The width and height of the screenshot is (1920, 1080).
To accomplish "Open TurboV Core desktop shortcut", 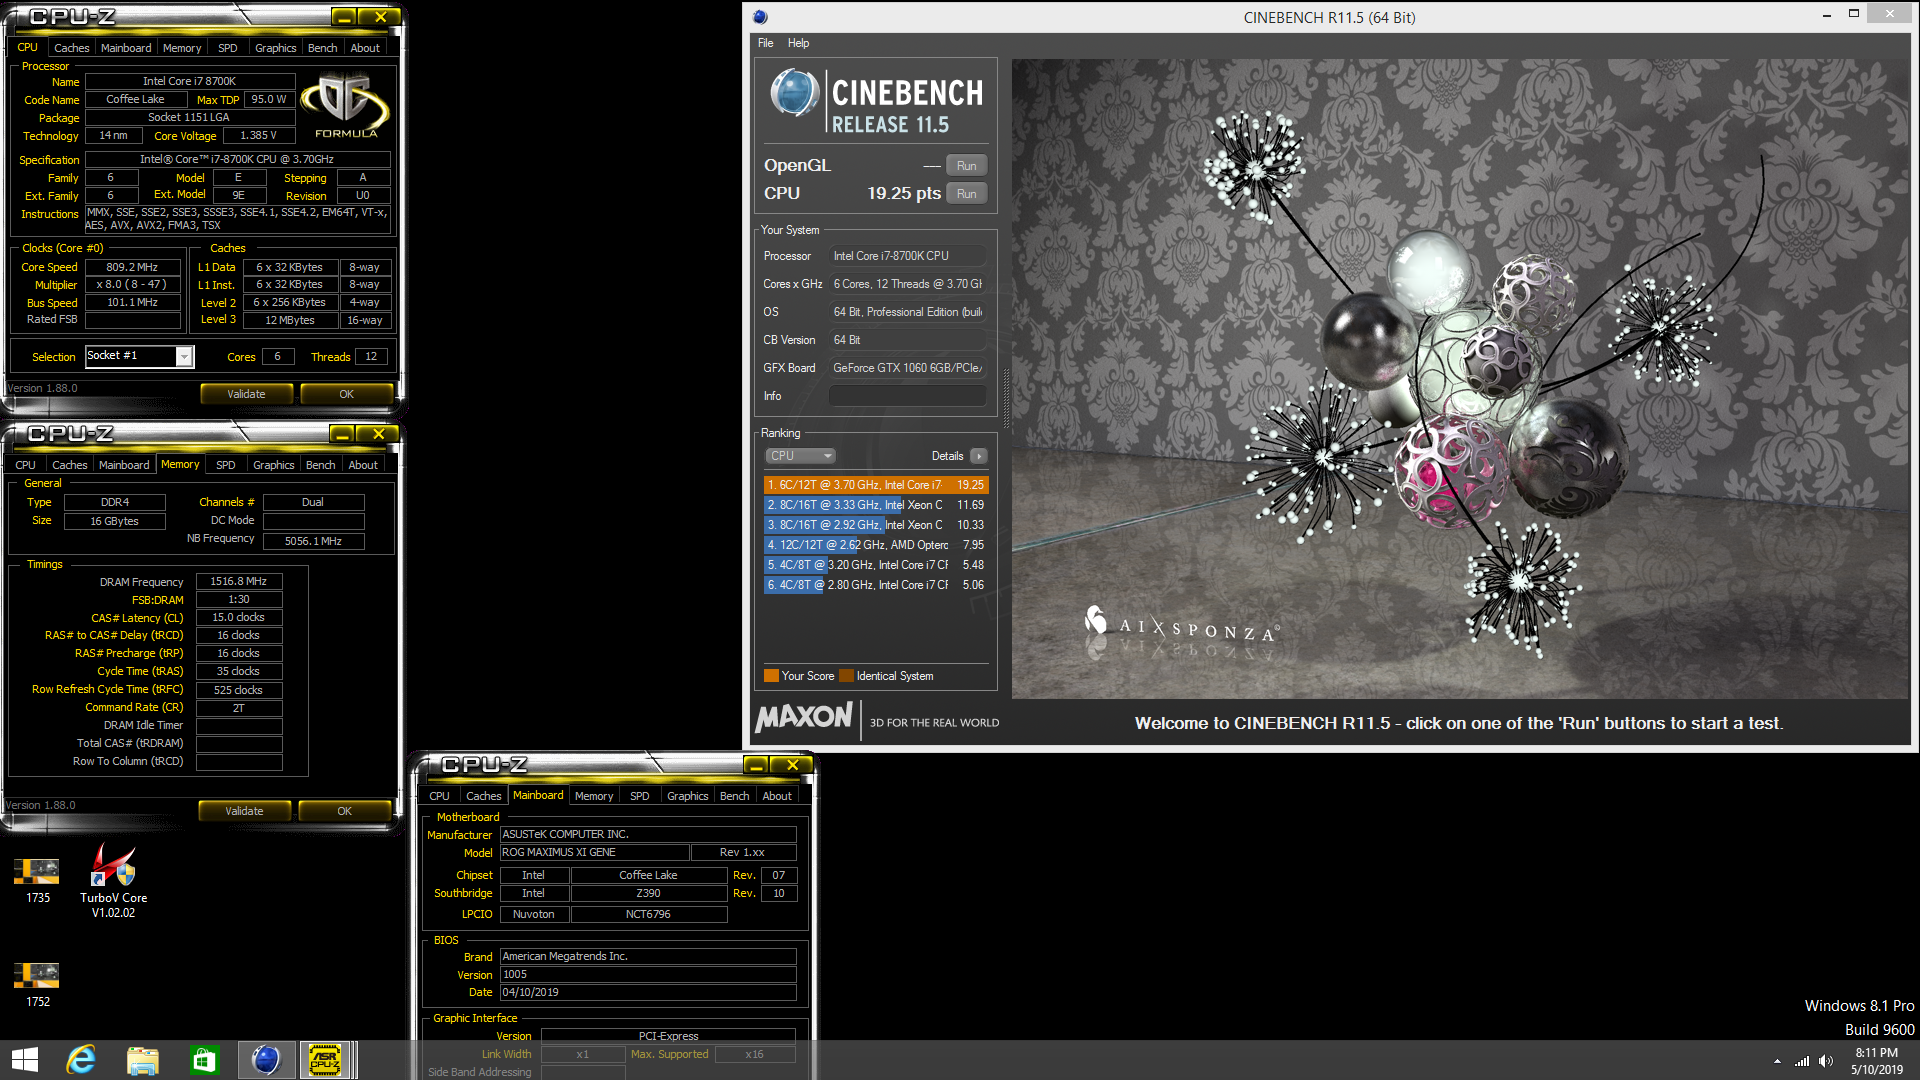I will point(113,880).
